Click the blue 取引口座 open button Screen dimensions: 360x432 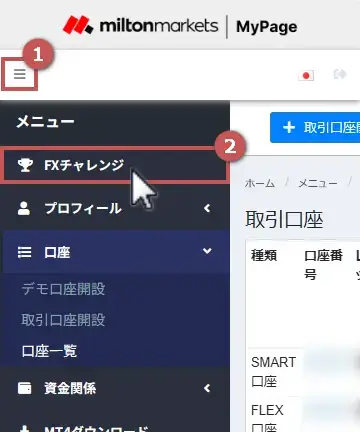click(315, 128)
